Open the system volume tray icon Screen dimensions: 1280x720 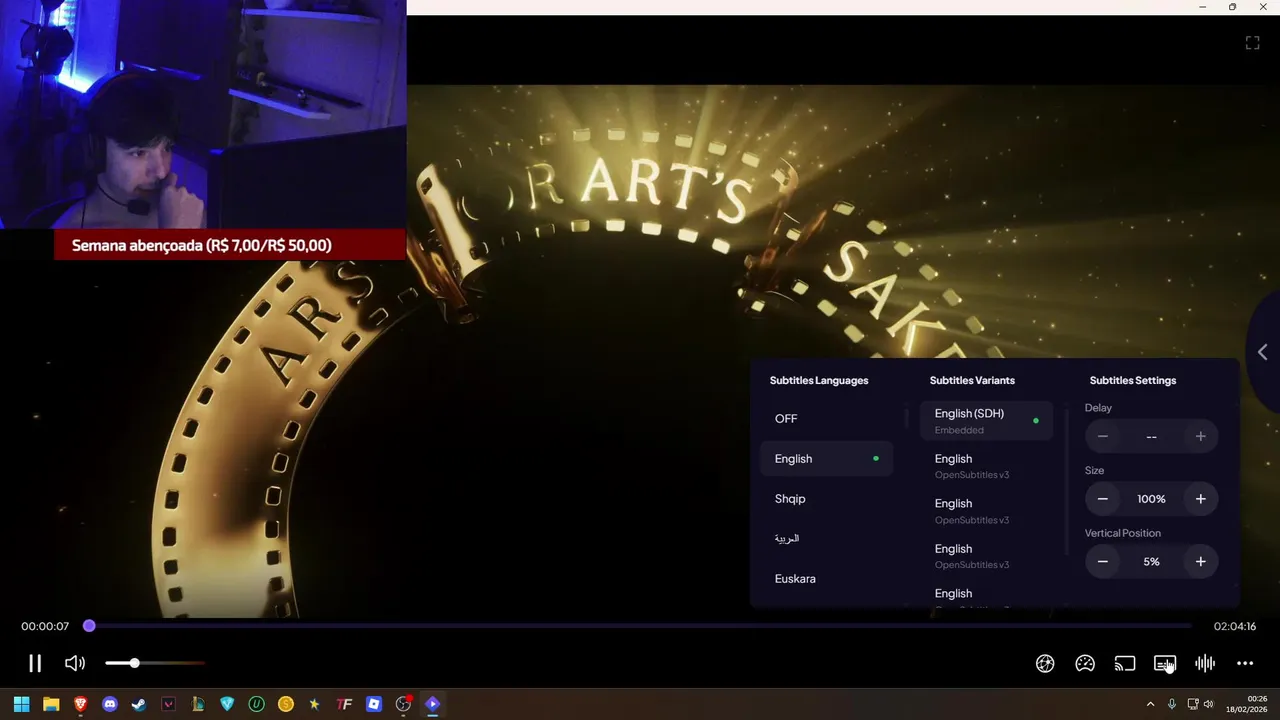coord(1208,704)
